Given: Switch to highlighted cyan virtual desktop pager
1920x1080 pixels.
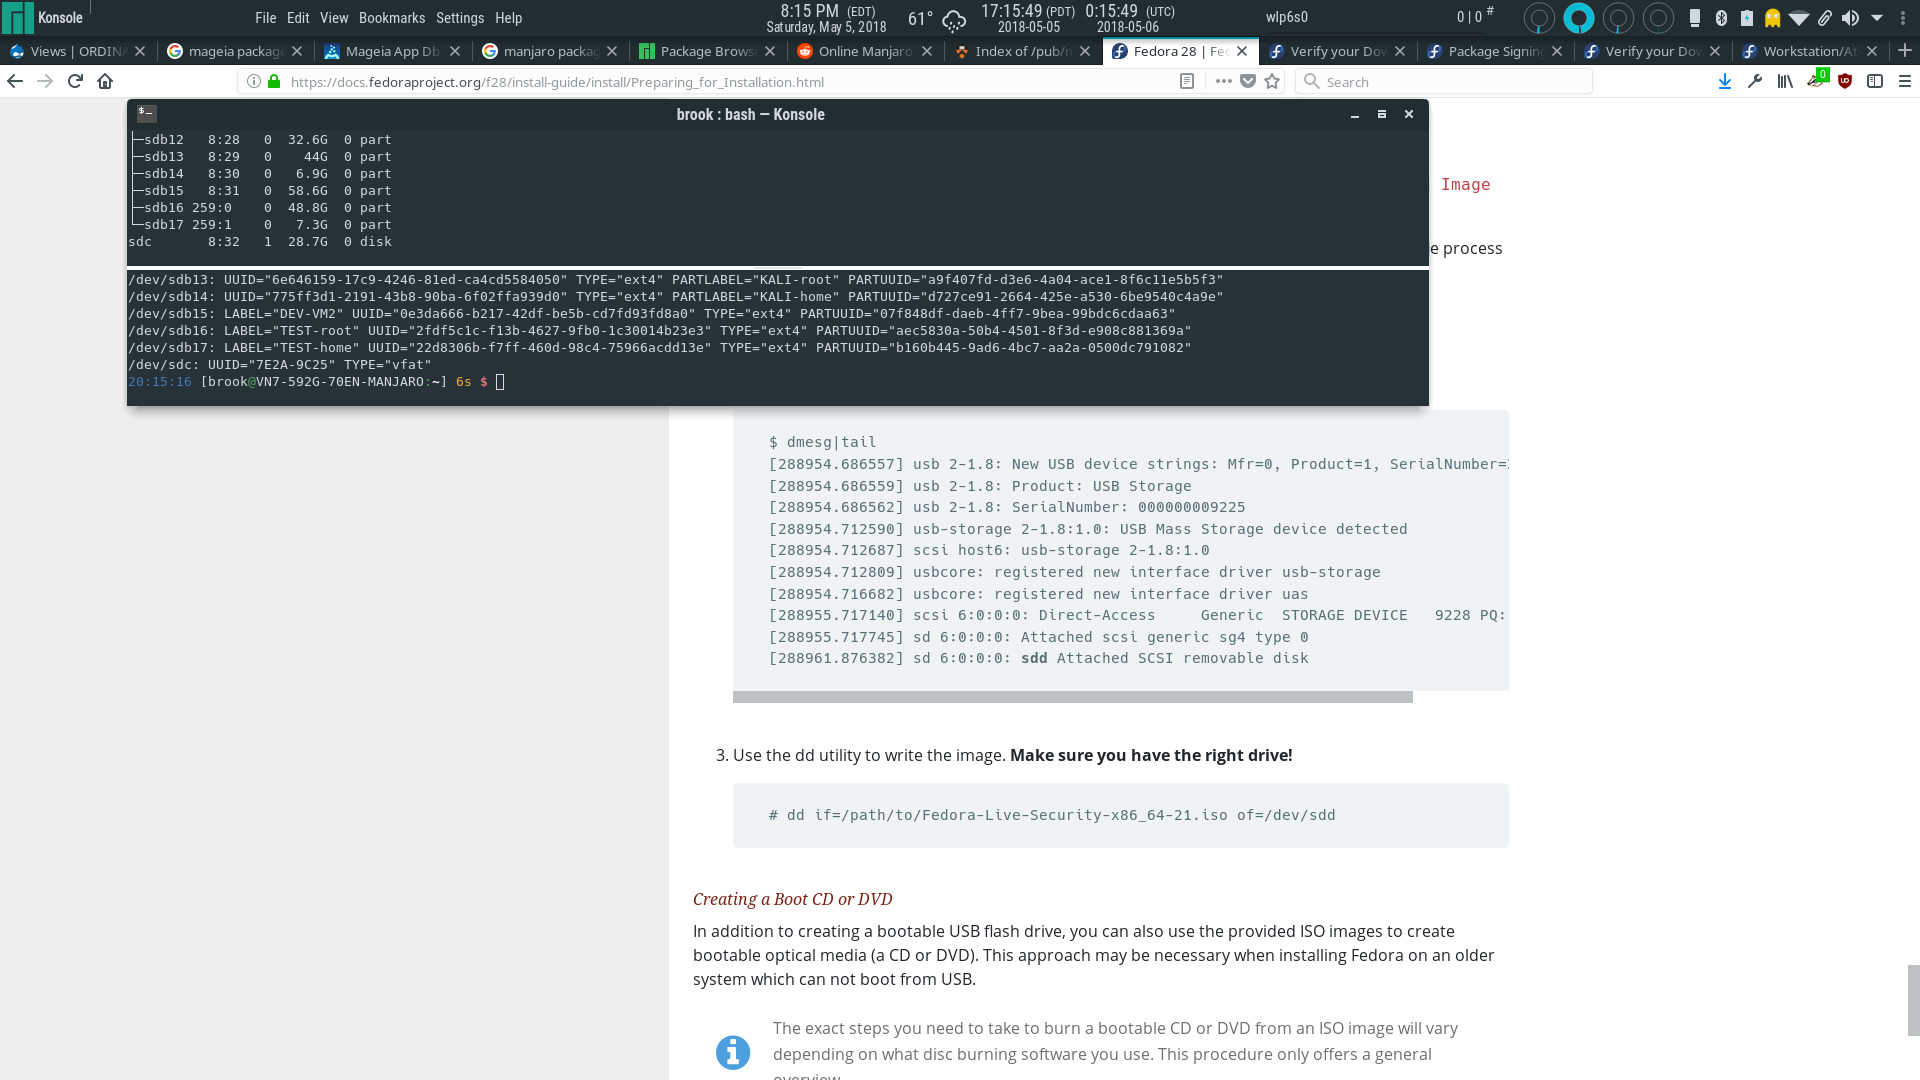Looking at the screenshot, I should point(1578,17).
